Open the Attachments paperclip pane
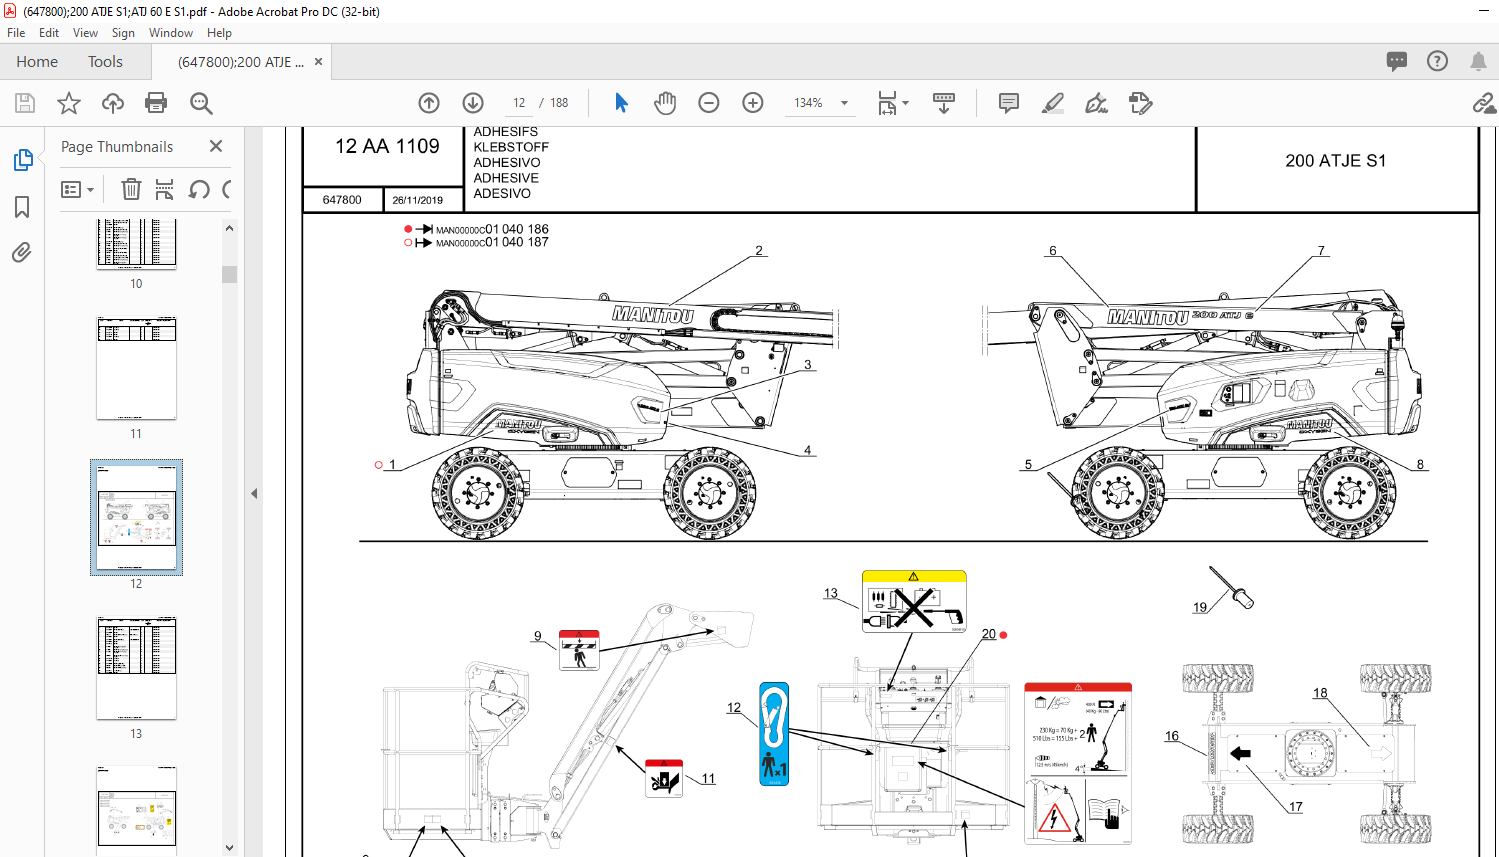Viewport: 1499px width, 857px height. pos(22,252)
